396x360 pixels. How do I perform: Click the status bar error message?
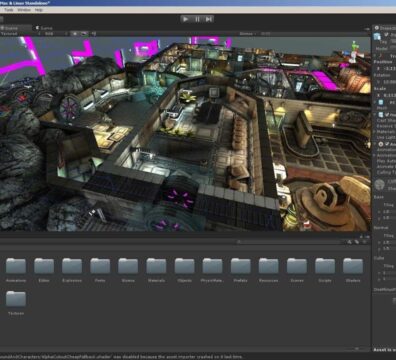point(122,357)
